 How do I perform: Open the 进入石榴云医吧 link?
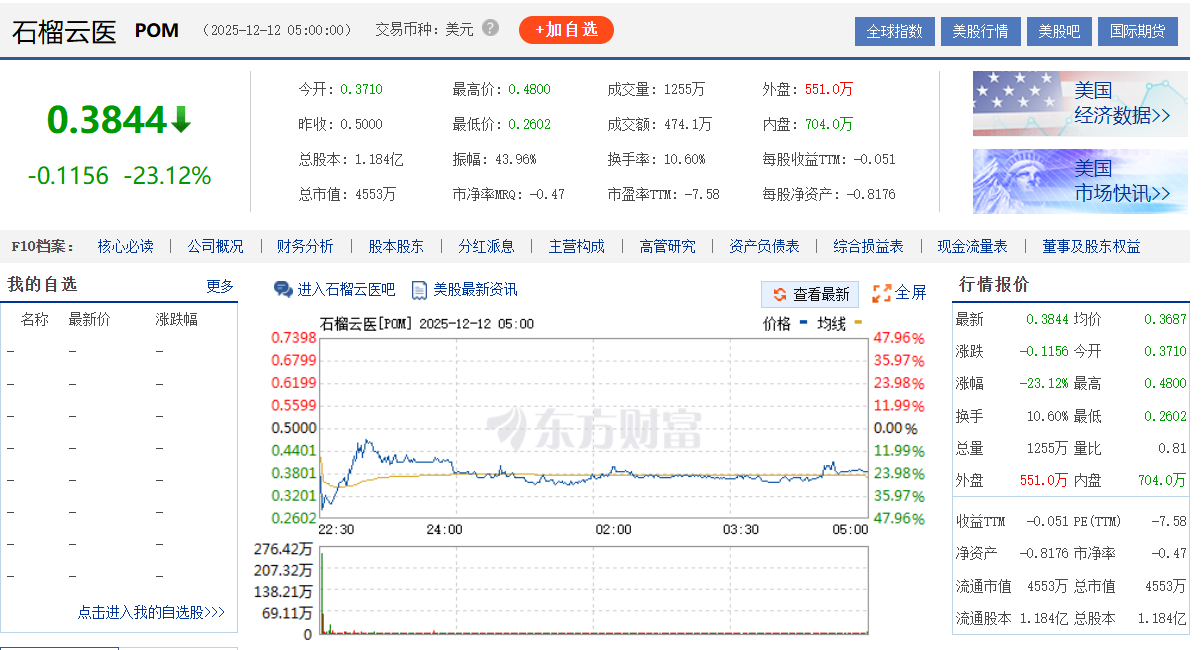pyautogui.click(x=346, y=290)
